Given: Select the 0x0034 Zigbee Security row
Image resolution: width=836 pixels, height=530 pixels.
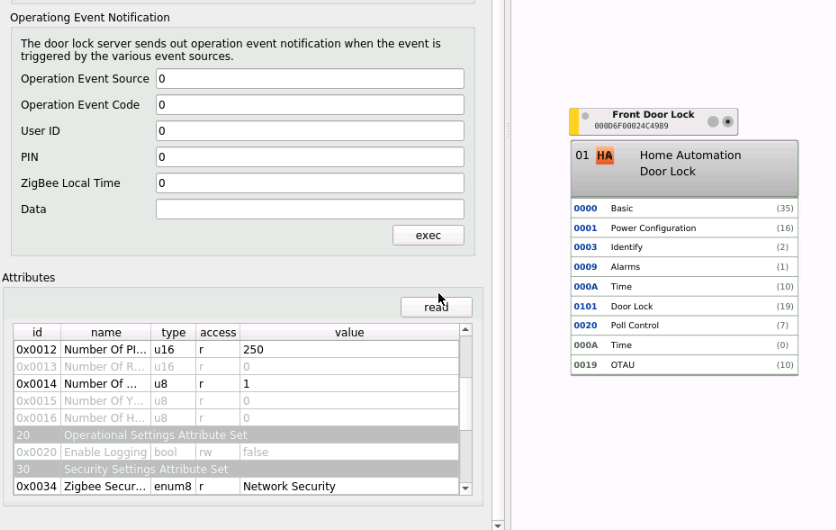Looking at the screenshot, I should (x=236, y=486).
